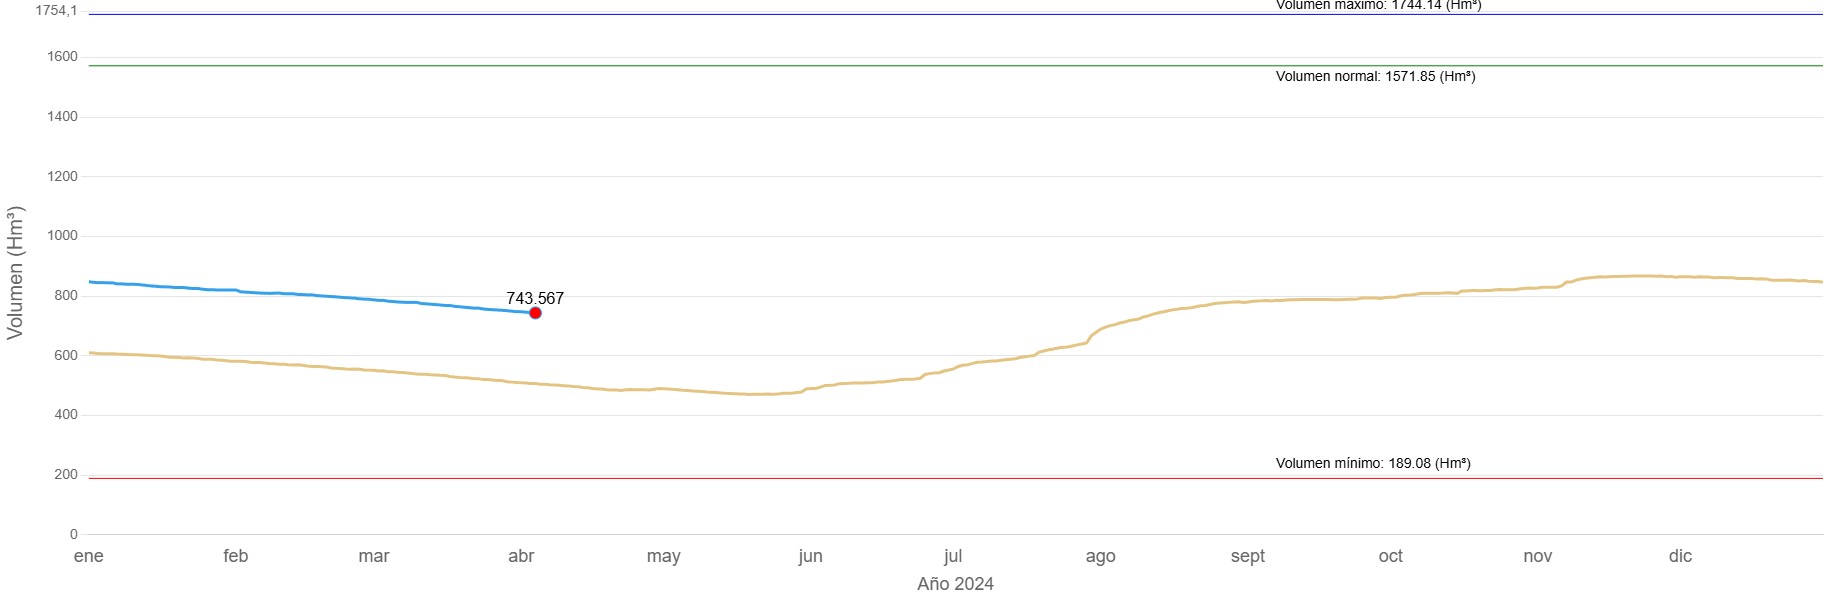Click the "ago" month axis label
The width and height of the screenshot is (1830, 600).
pos(1100,556)
